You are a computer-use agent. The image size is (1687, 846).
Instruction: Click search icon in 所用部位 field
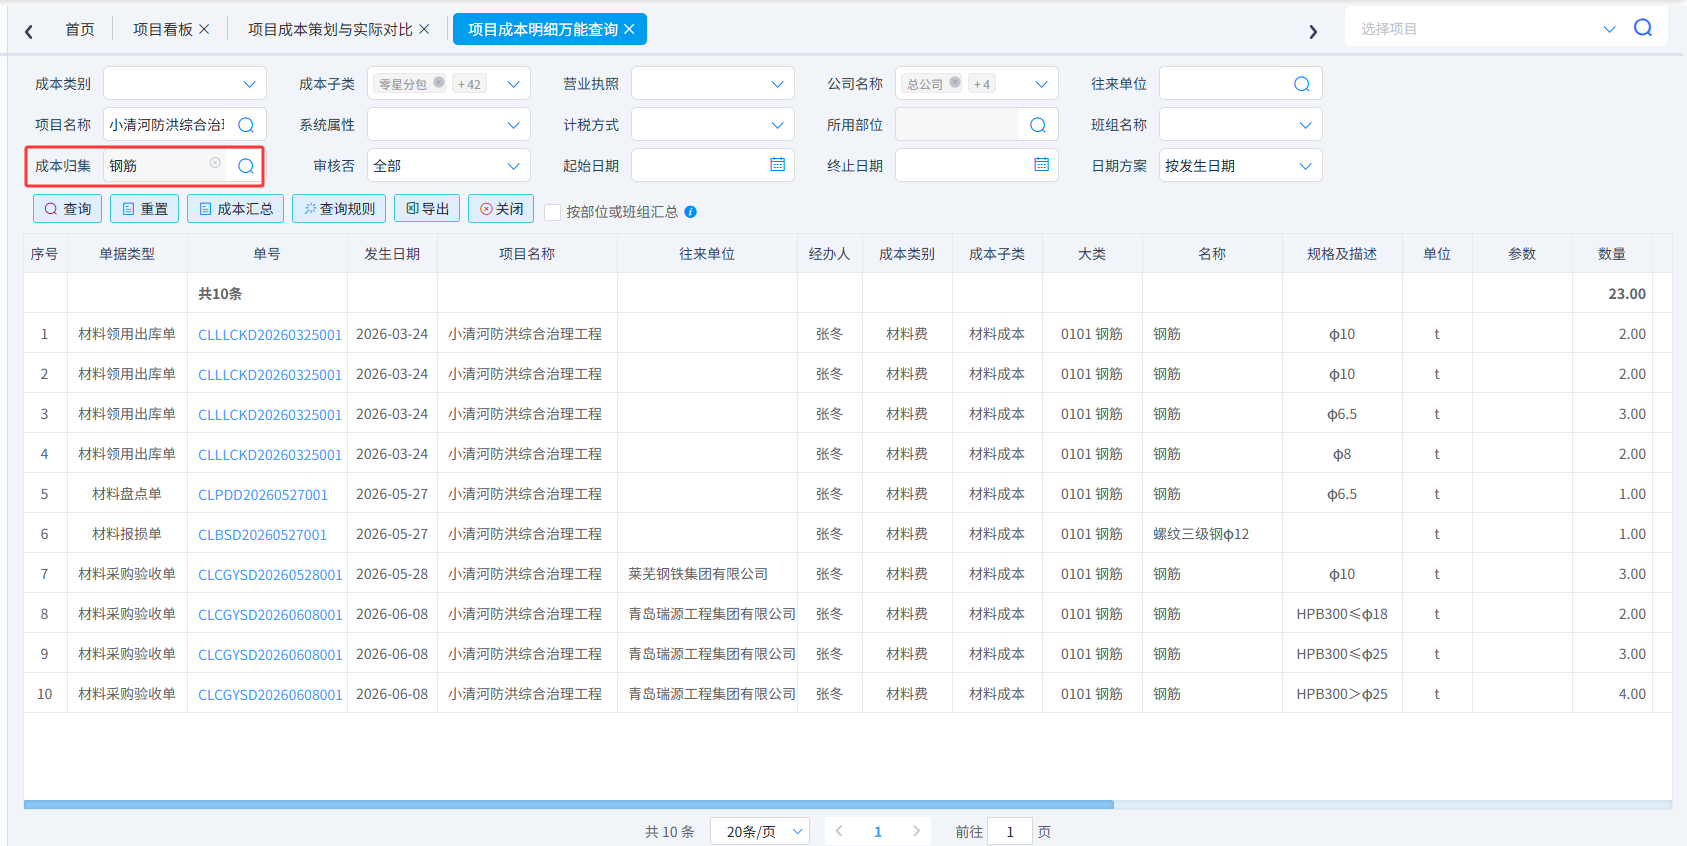click(1038, 125)
